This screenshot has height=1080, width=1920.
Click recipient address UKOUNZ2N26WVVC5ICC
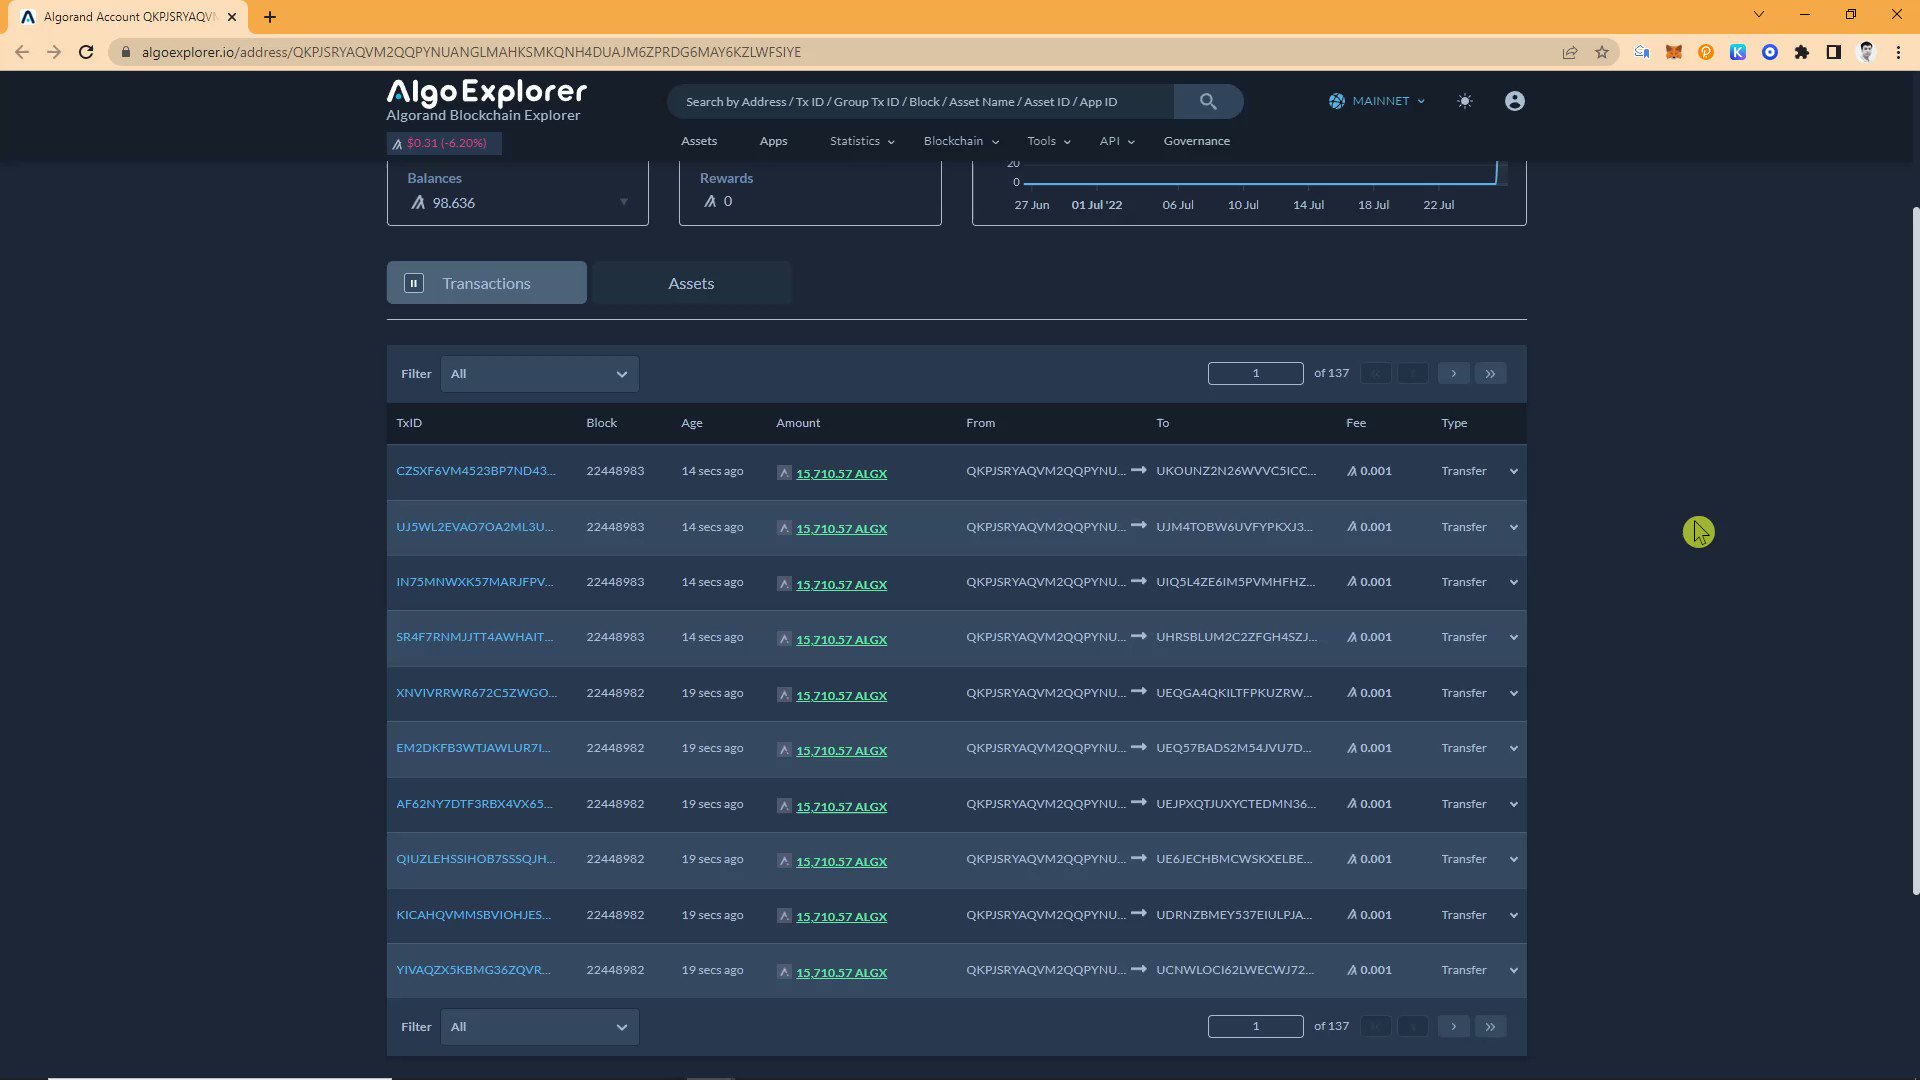[1235, 471]
